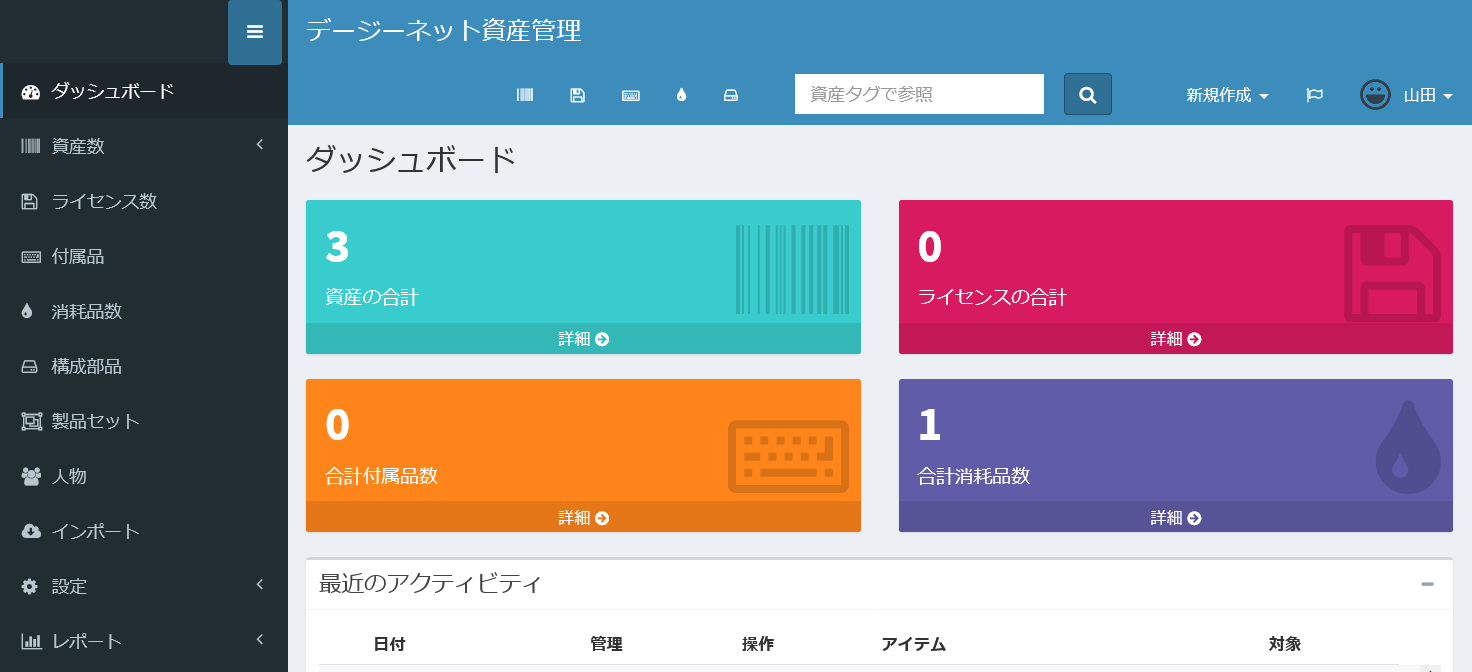The width and height of the screenshot is (1472, 672).
Task: Select ライセンス数 in the sidebar
Action: click(104, 201)
